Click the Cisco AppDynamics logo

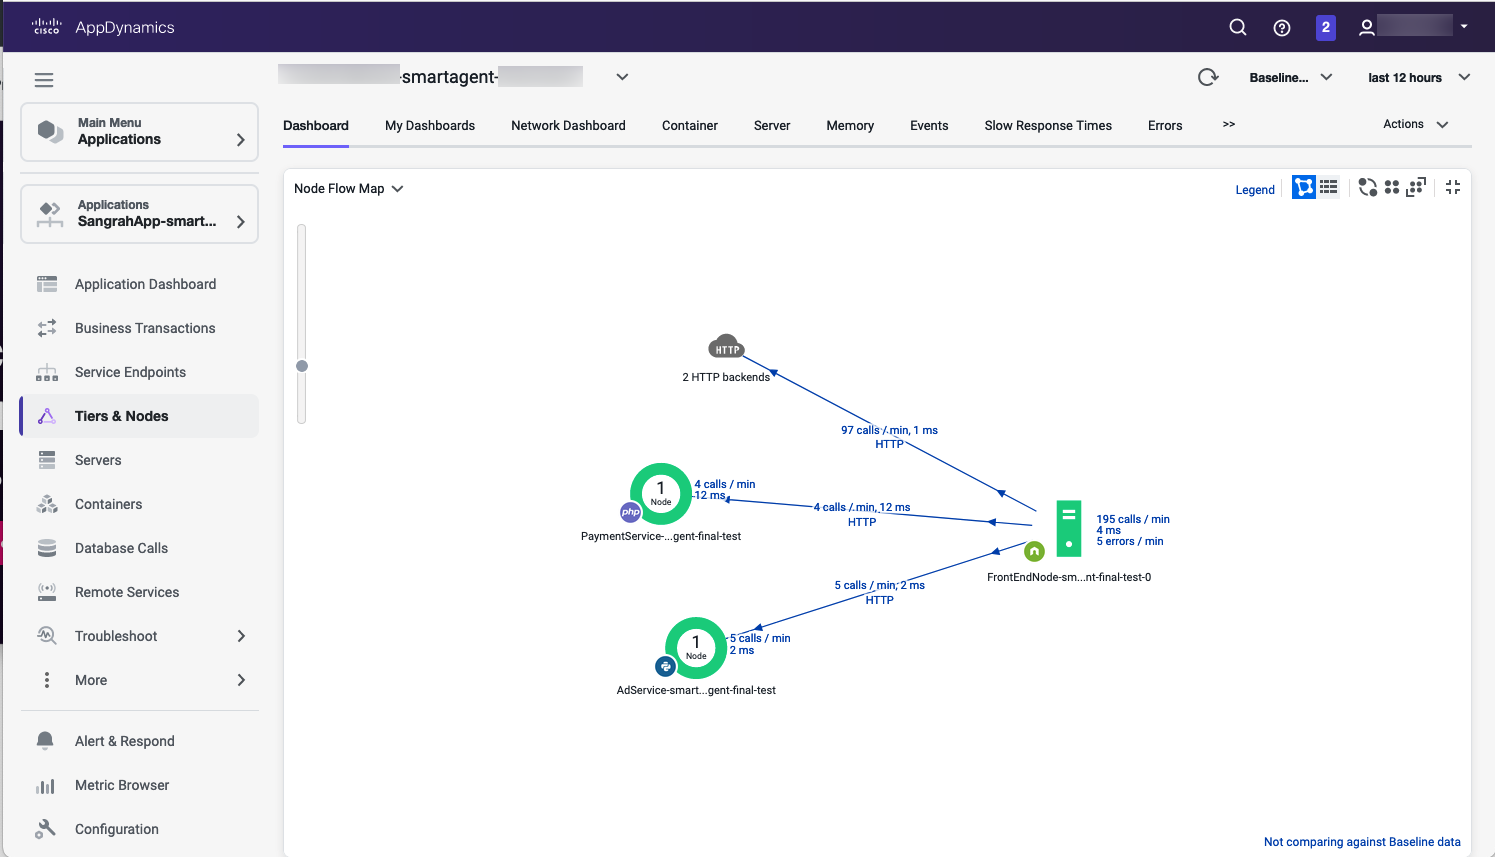103,27
